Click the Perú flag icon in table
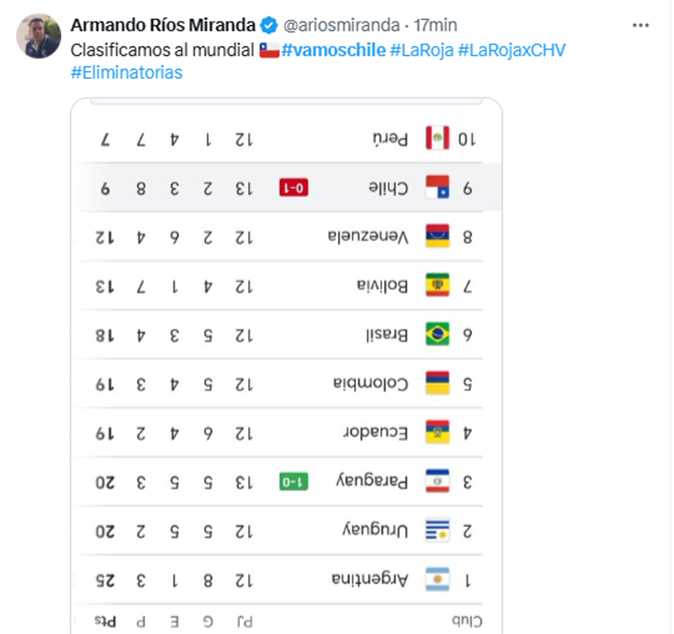674x634 pixels. point(438,138)
